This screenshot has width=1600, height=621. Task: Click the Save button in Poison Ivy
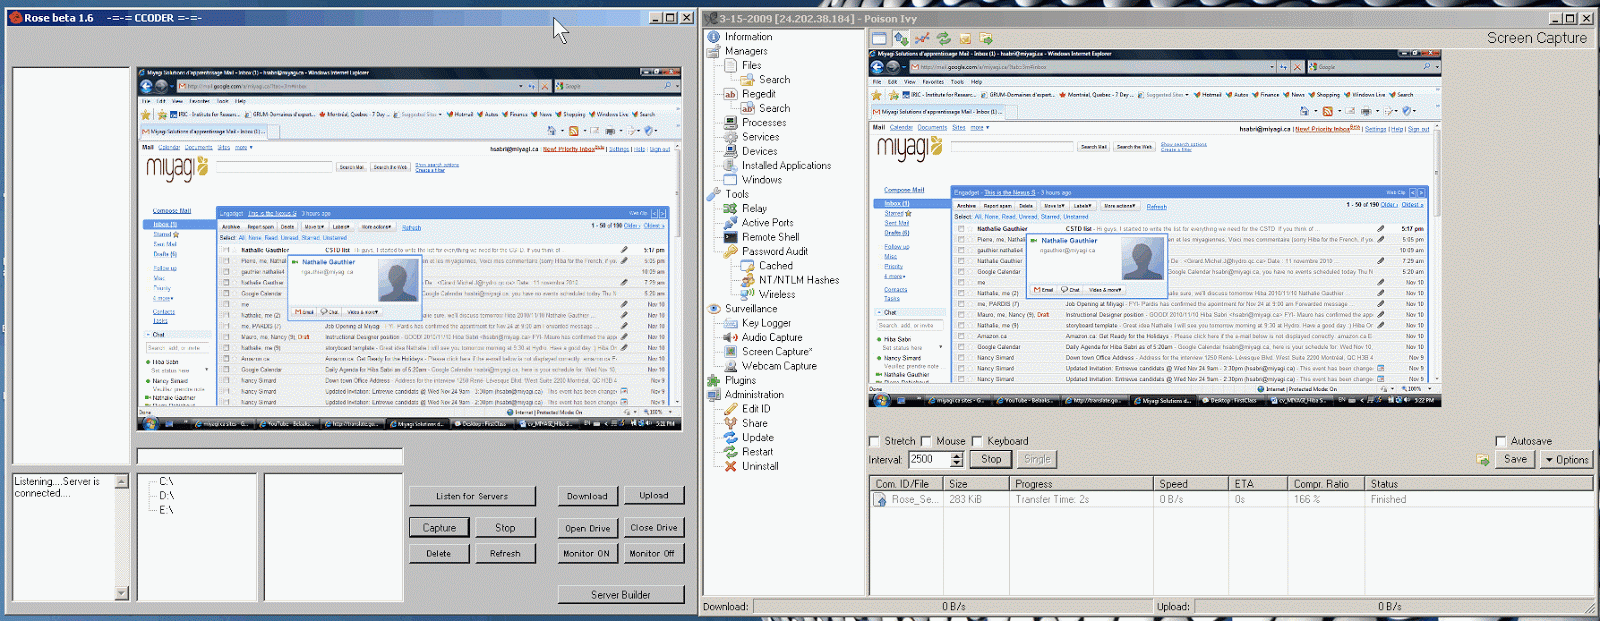click(x=1516, y=460)
